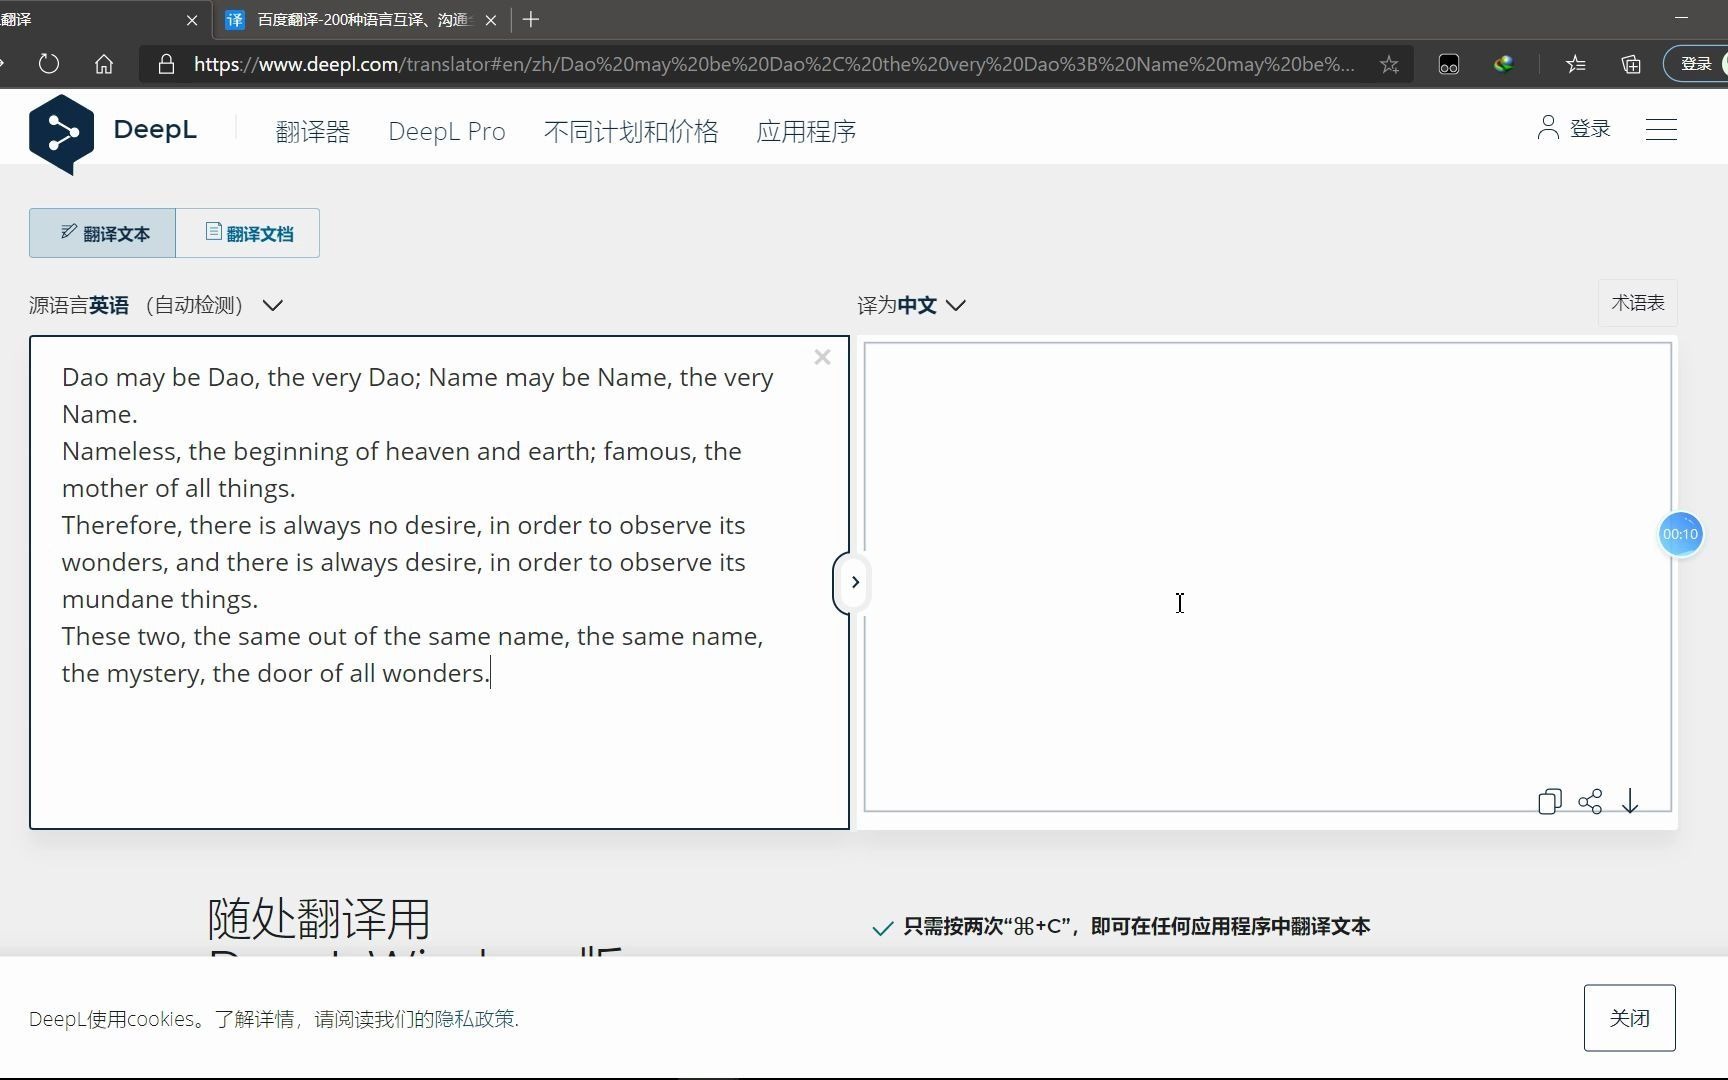The image size is (1728, 1080).
Task: Add page to favorites with star icon
Action: coord(1389,64)
